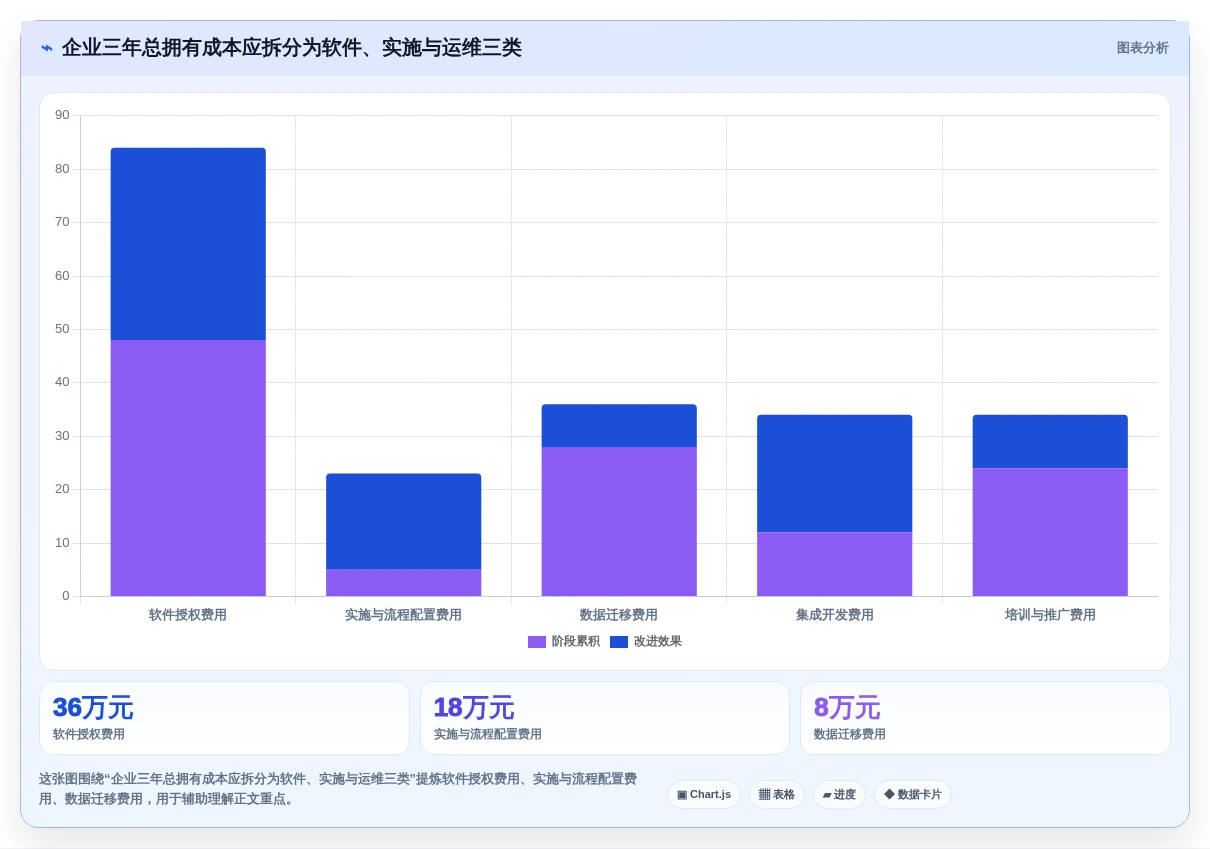Select the 8万元 数据迁移费用 card
Viewport: 1210px width, 849px height.
tap(985, 718)
